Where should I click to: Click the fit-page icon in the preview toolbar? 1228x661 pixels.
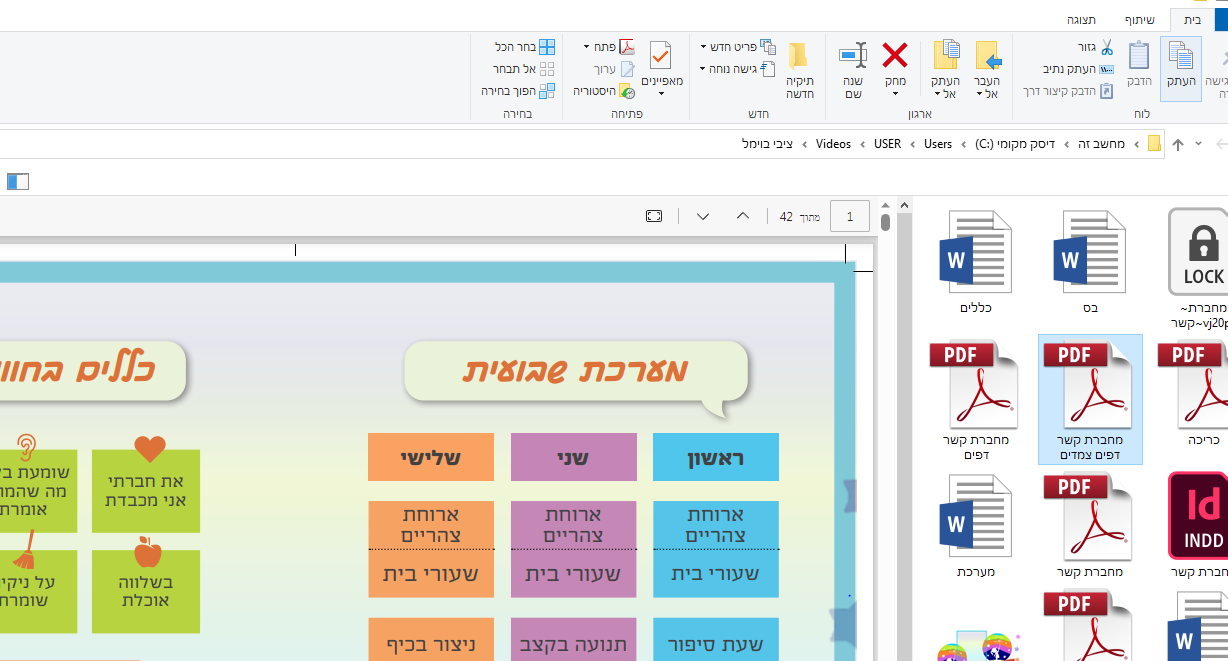(654, 216)
